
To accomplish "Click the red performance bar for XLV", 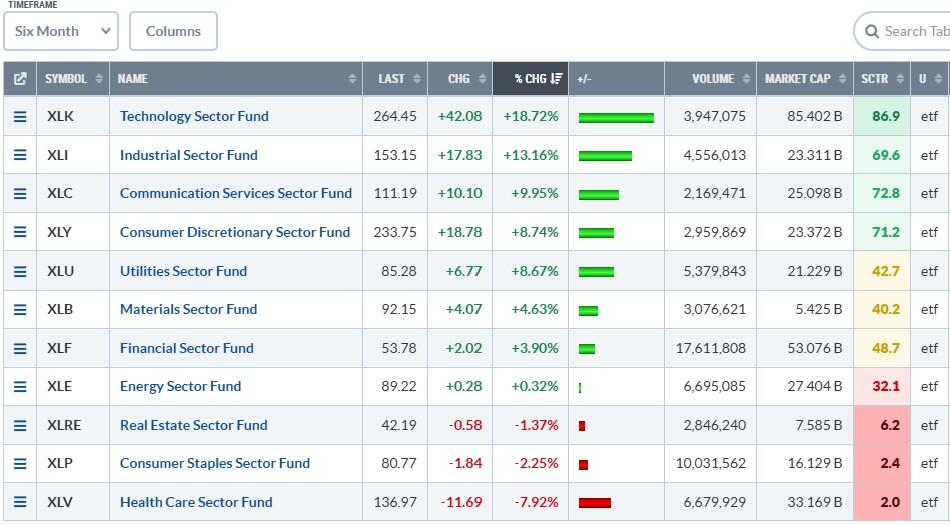I will (x=594, y=503).
